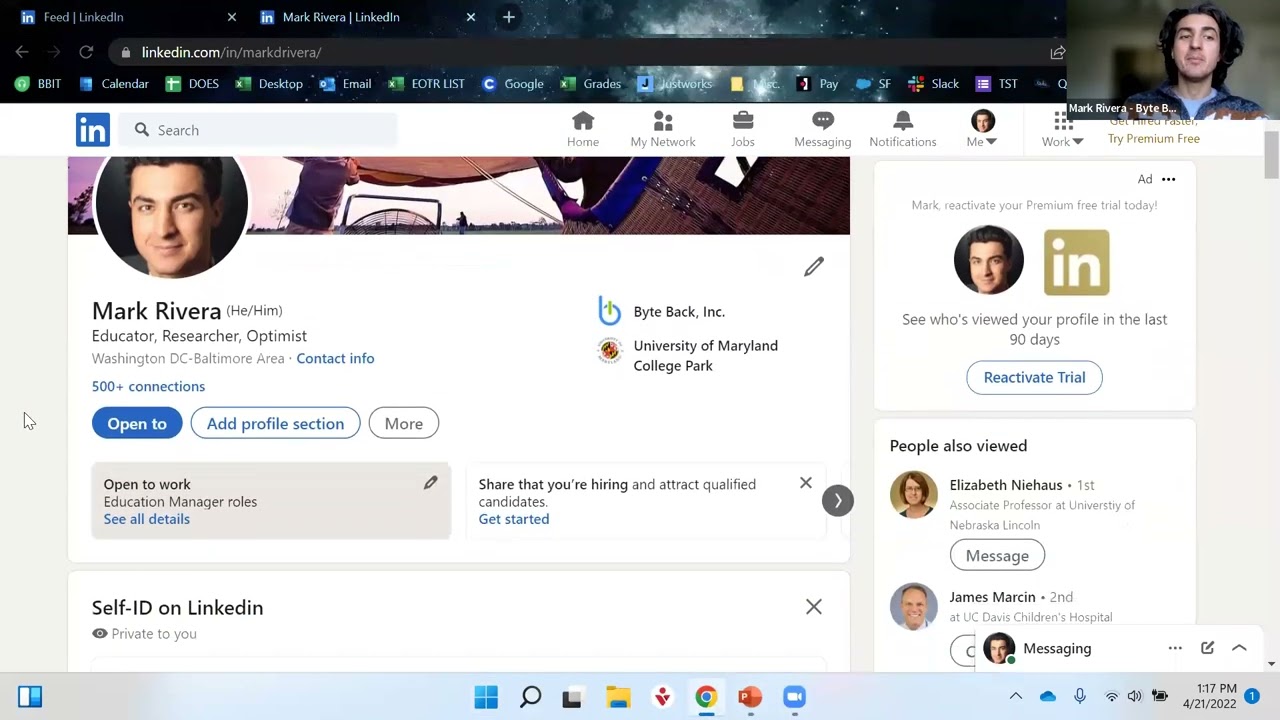Expand the Work apps menu

pos(1062,130)
